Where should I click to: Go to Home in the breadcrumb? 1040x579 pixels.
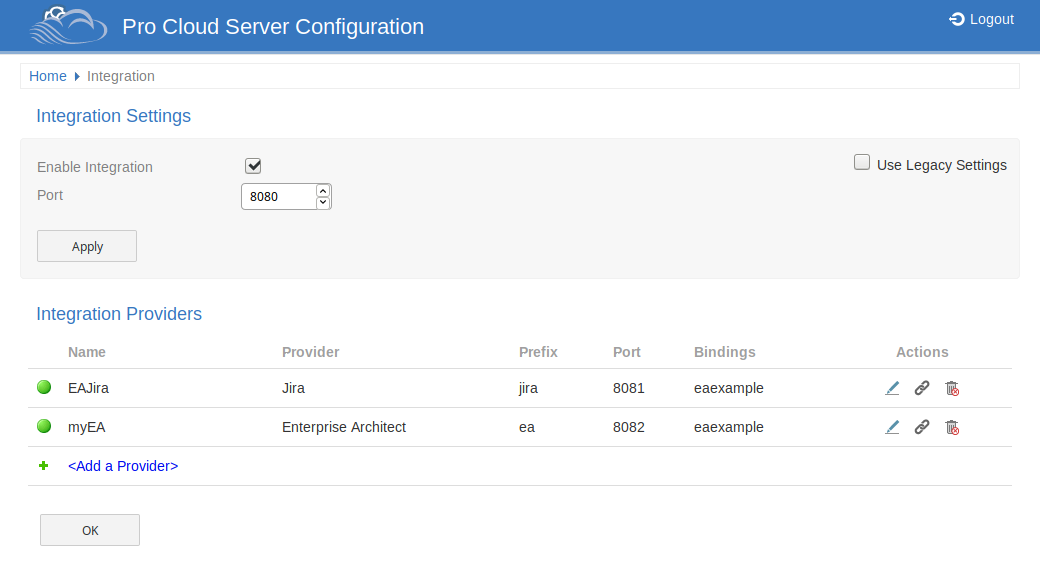48,76
